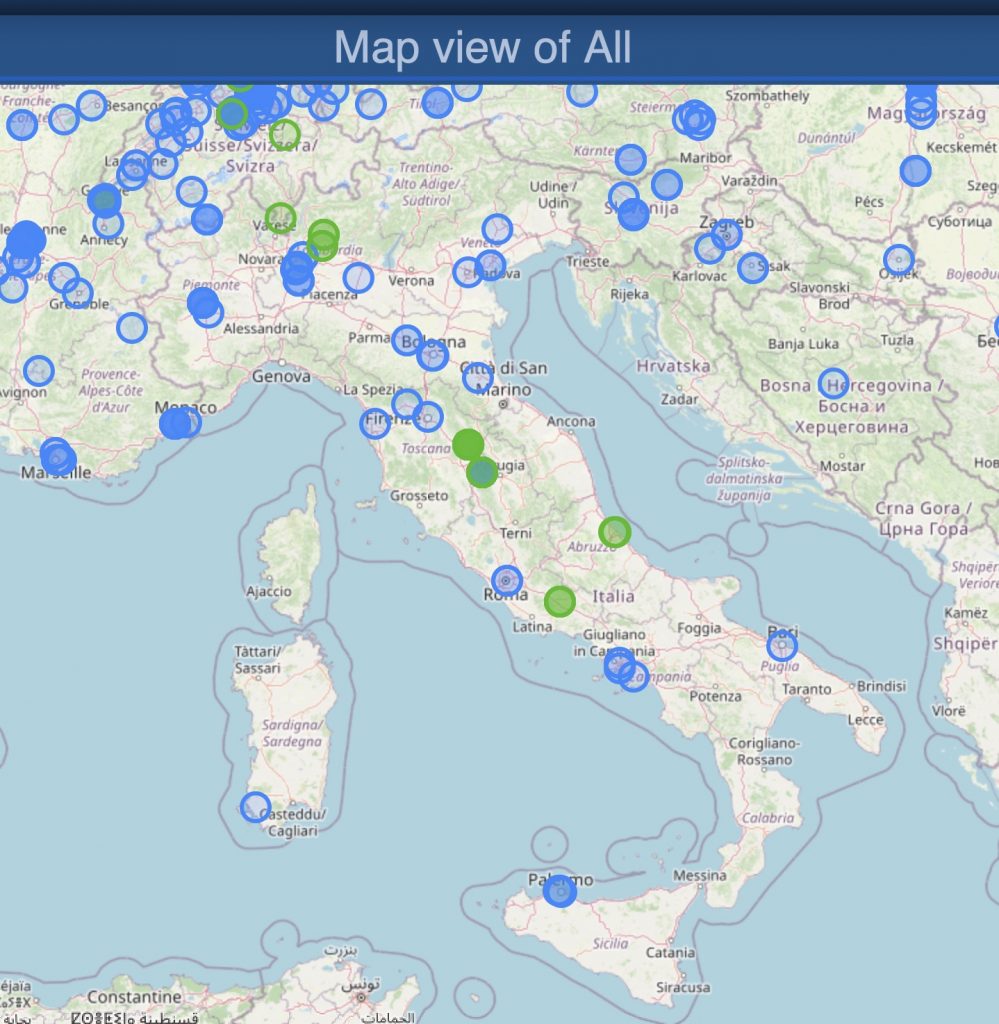Click the blue marker near San Marino
The image size is (999, 1024).
tap(478, 378)
